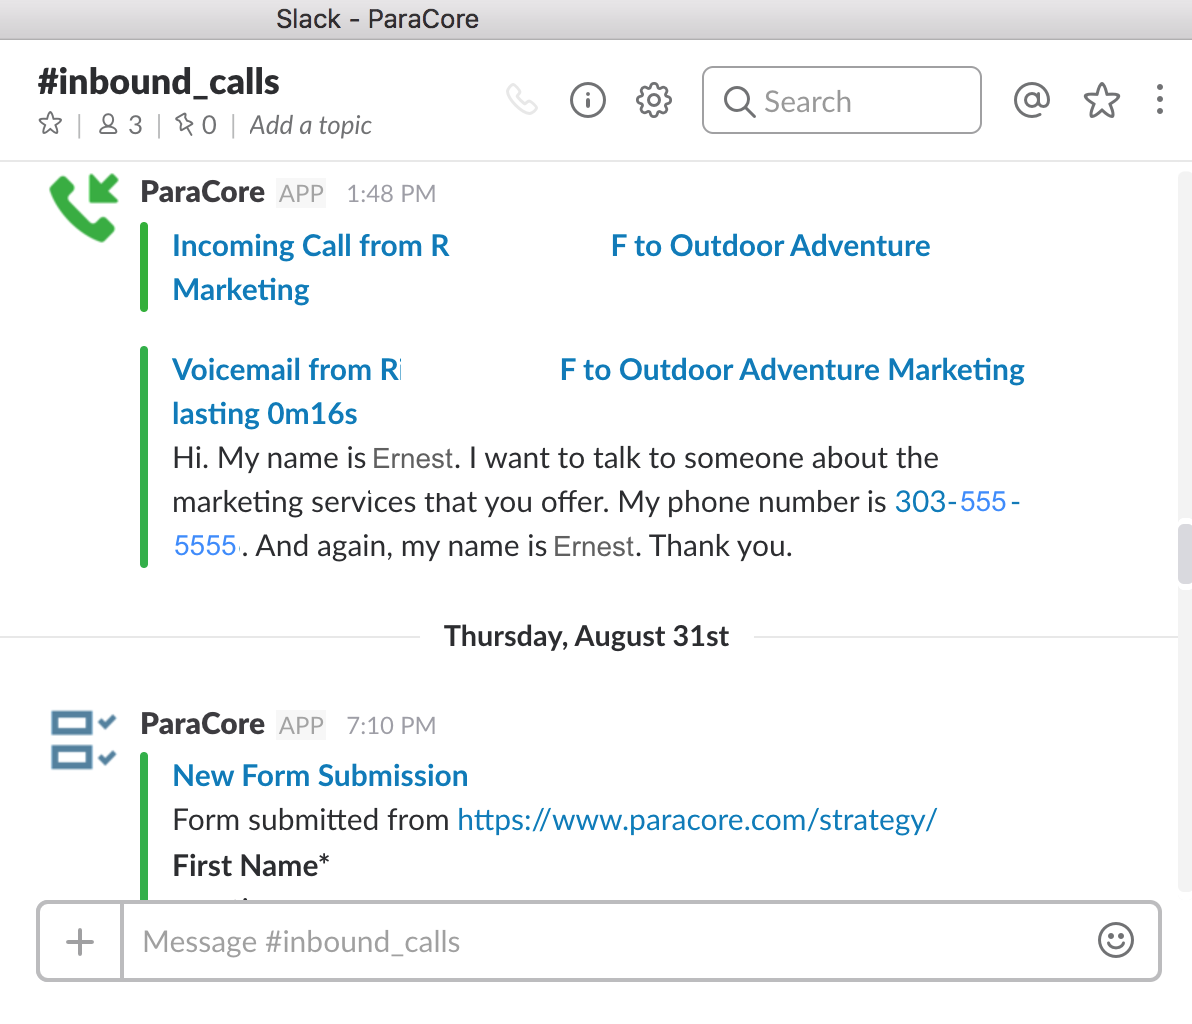Open New Form Submission link
The image size is (1192, 1024).
[x=320, y=775]
